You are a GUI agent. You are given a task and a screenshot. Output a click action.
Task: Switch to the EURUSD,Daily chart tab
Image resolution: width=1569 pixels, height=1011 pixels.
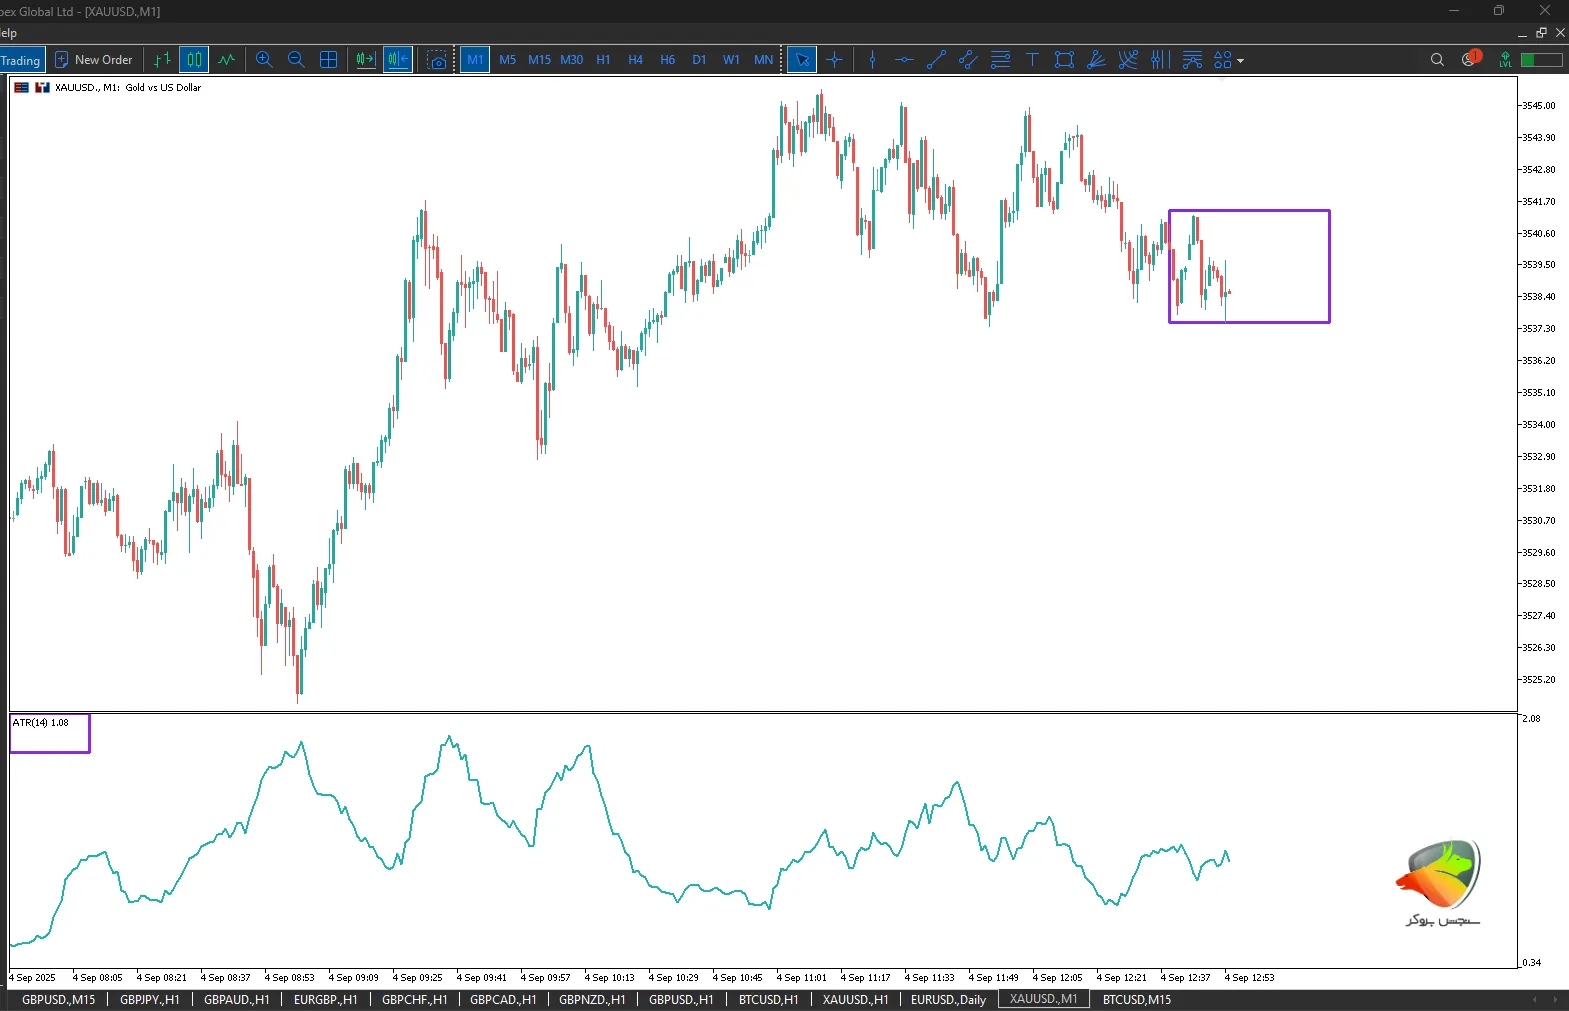947,999
